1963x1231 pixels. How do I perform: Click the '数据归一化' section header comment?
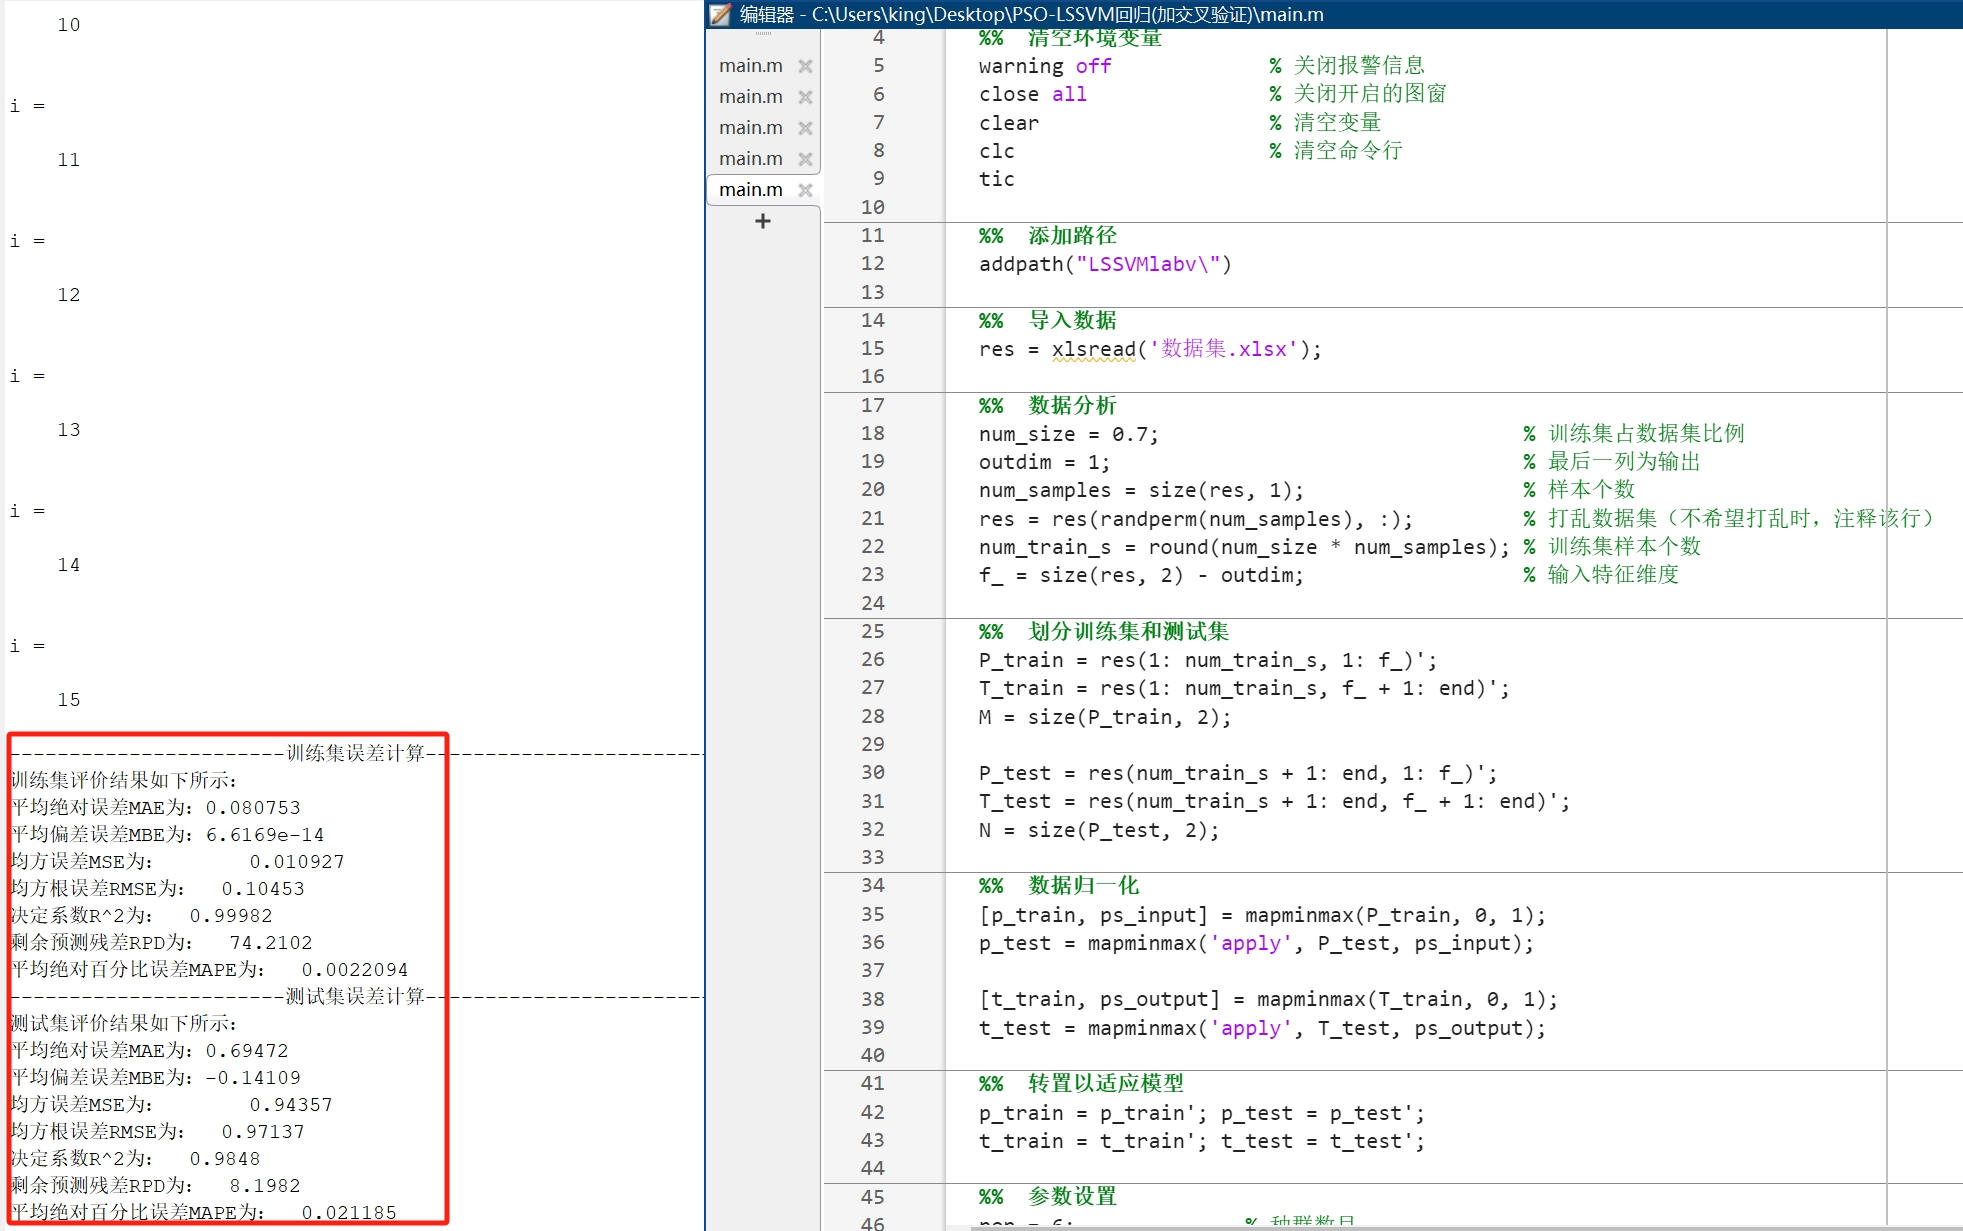point(1083,885)
